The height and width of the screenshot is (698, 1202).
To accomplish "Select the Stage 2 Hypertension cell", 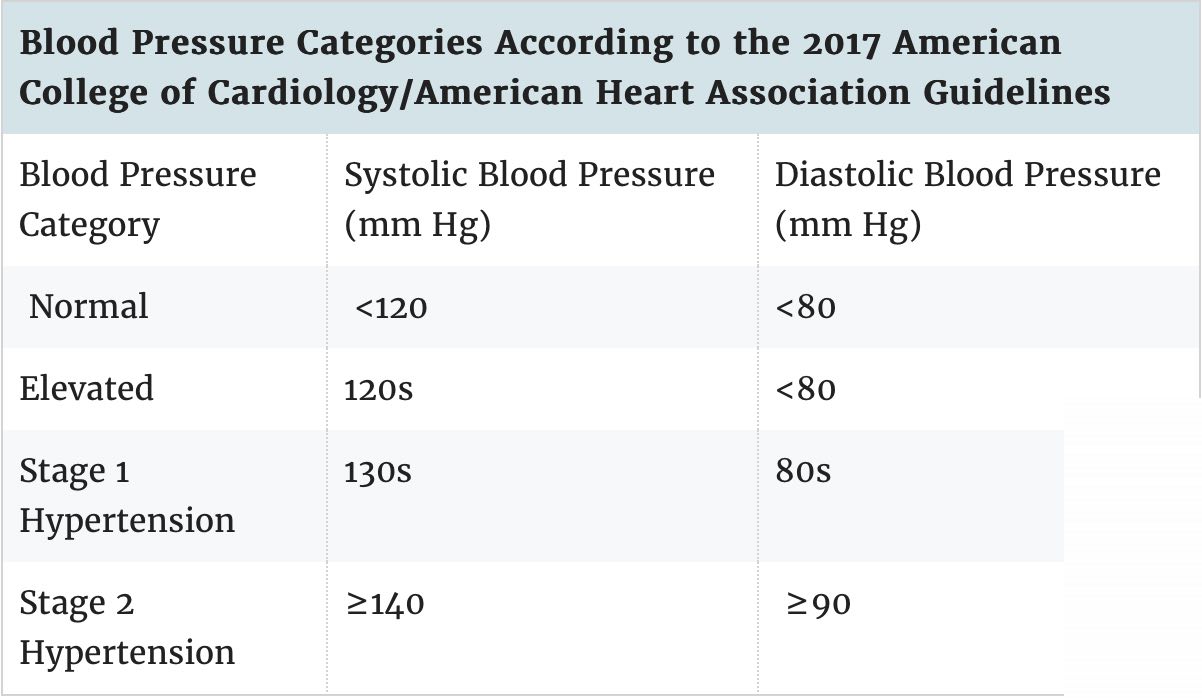I will [x=127, y=628].
